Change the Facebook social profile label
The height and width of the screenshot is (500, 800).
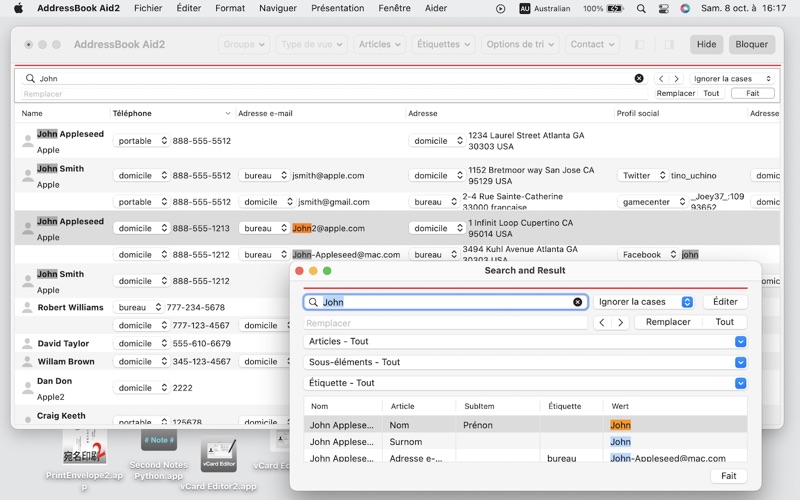point(648,255)
